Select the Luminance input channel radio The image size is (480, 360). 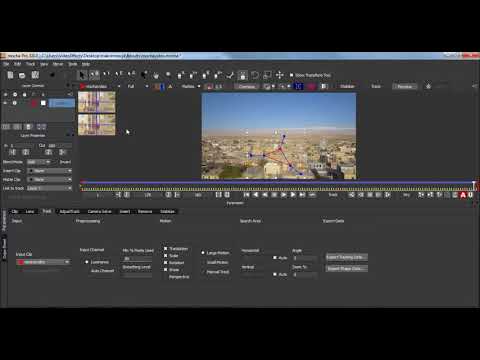[x=87, y=262]
